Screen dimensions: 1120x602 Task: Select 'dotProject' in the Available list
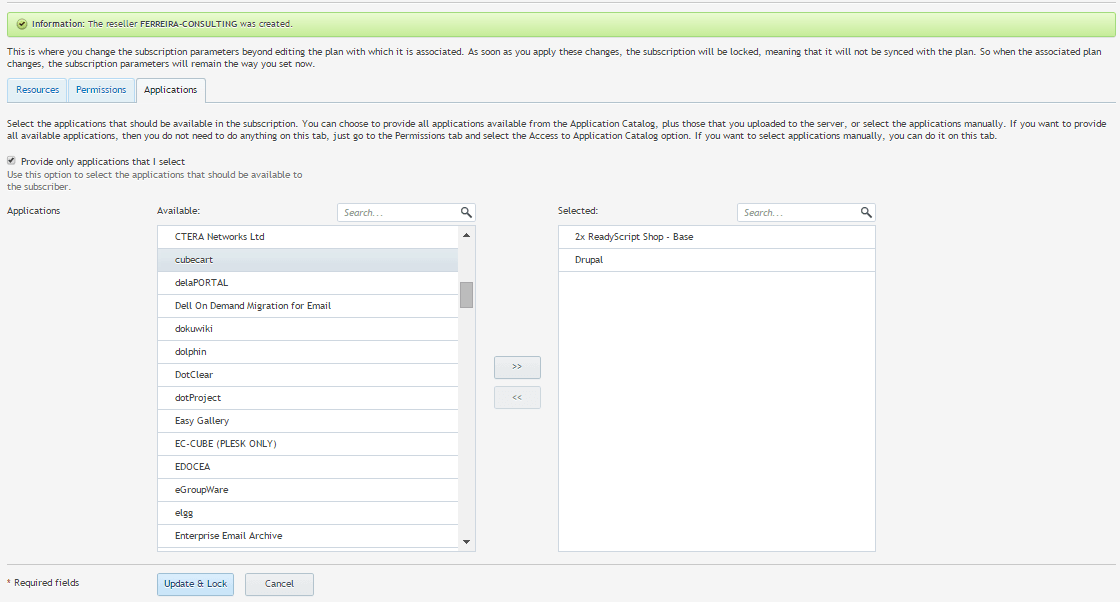click(308, 398)
